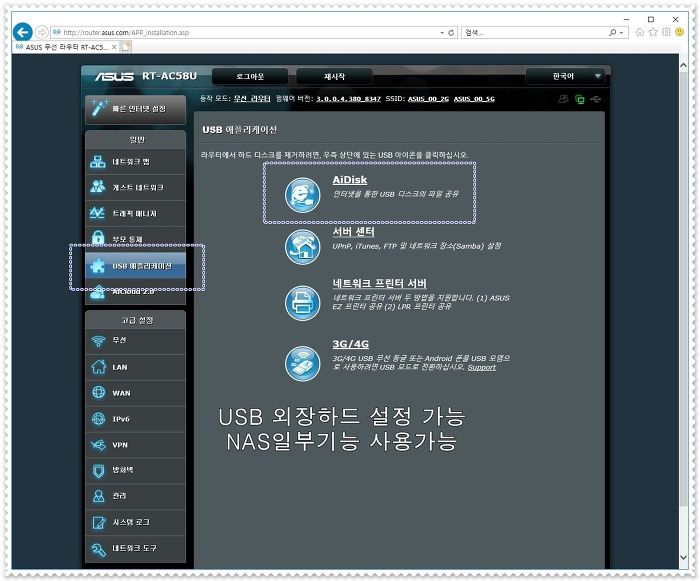The height and width of the screenshot is (581, 700).
Task: Click the browser forward arrow button
Action: tap(41, 32)
